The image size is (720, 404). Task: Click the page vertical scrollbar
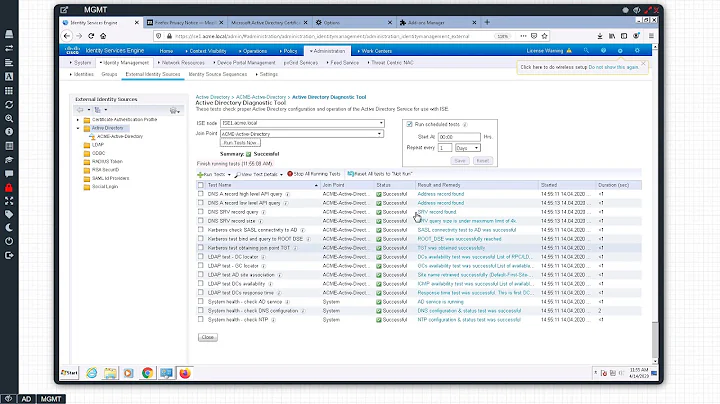655,340
